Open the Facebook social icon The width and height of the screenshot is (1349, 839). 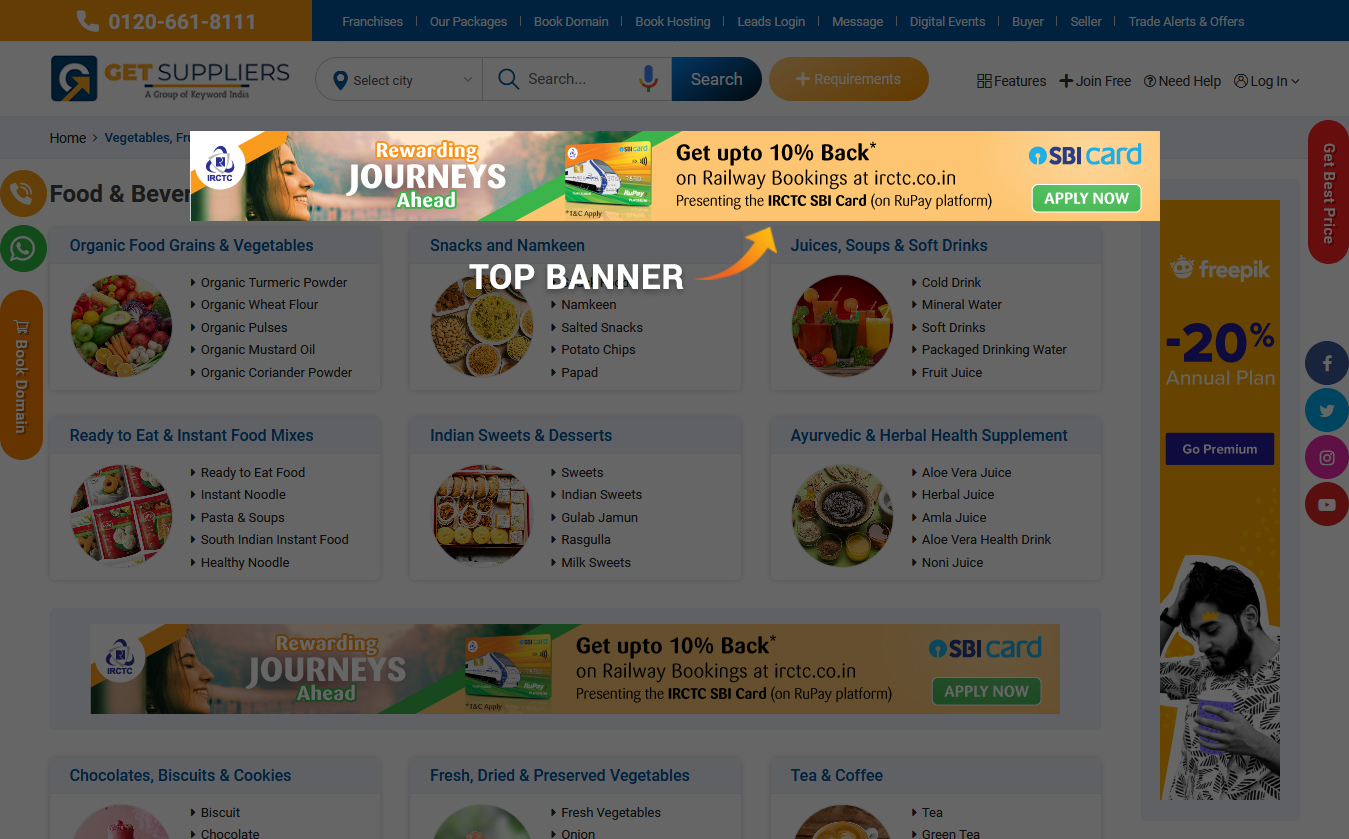click(1327, 364)
